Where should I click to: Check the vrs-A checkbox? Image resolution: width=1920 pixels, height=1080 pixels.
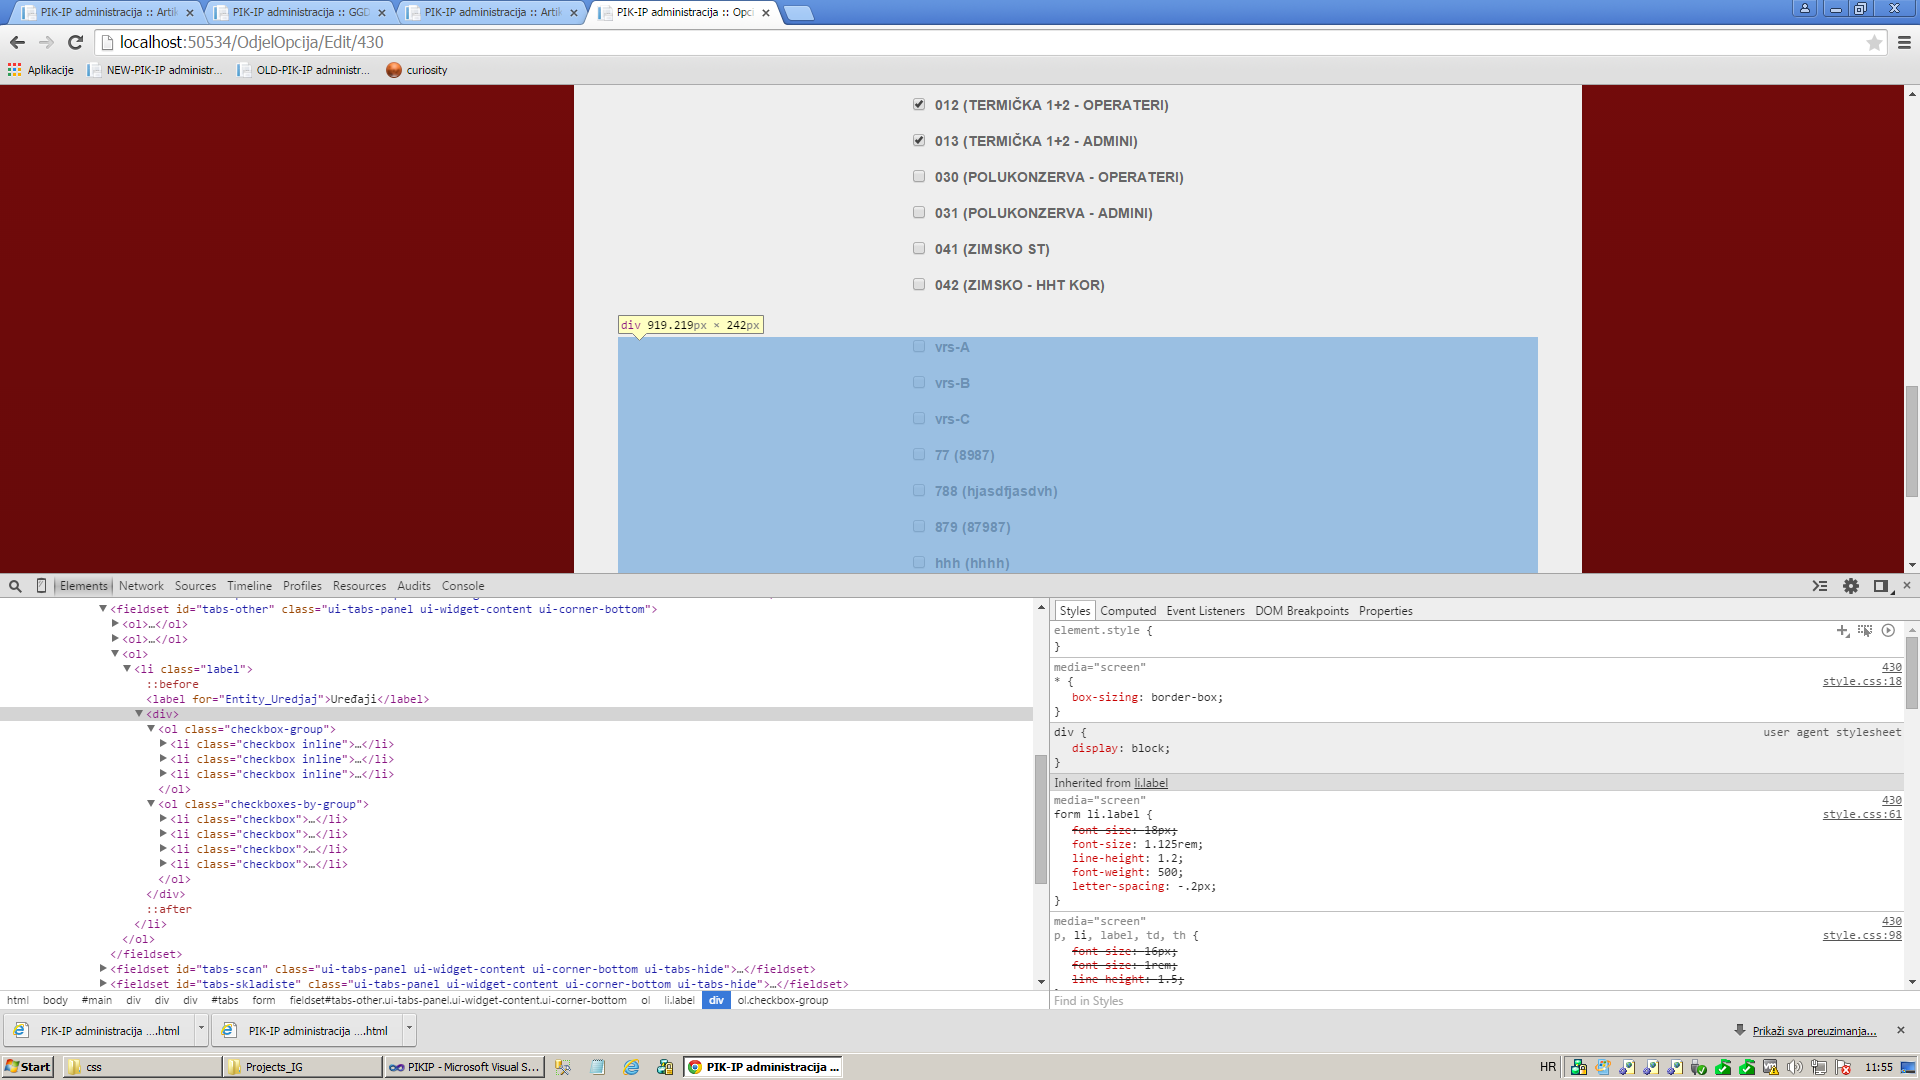point(919,346)
